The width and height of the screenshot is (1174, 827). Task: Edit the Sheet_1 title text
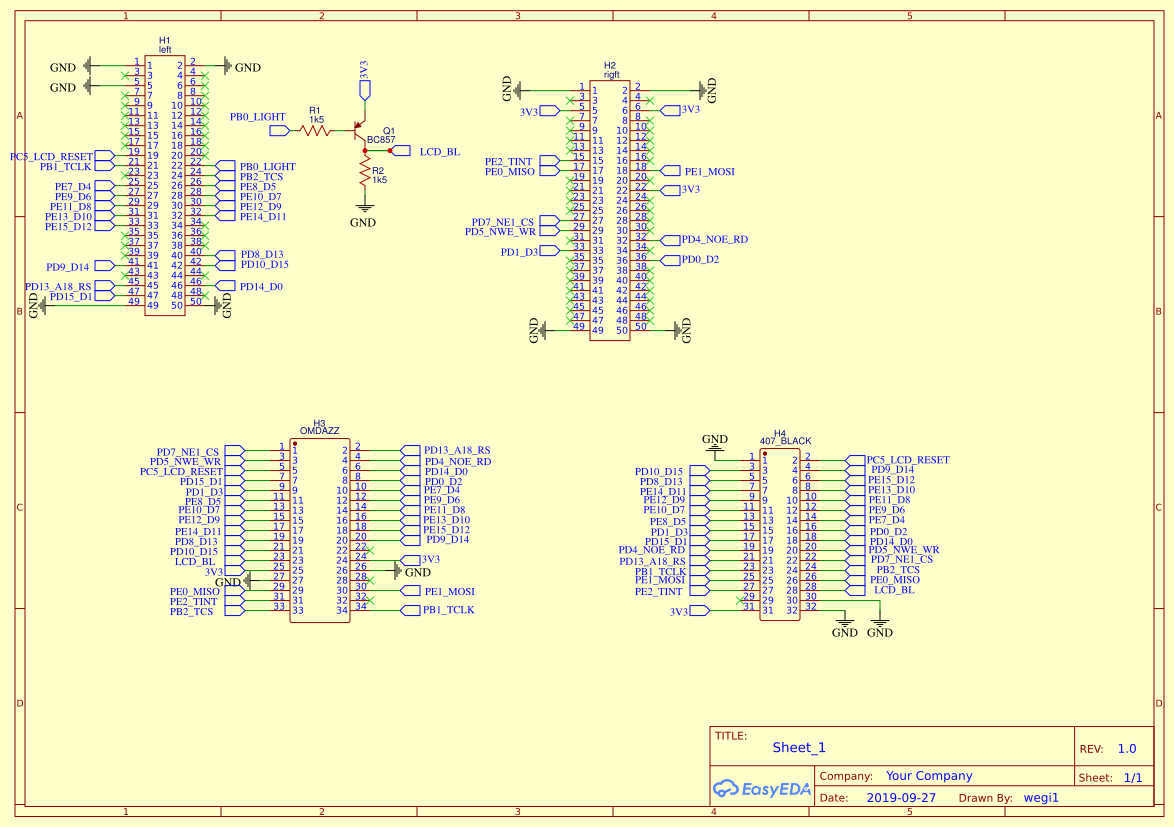point(800,747)
